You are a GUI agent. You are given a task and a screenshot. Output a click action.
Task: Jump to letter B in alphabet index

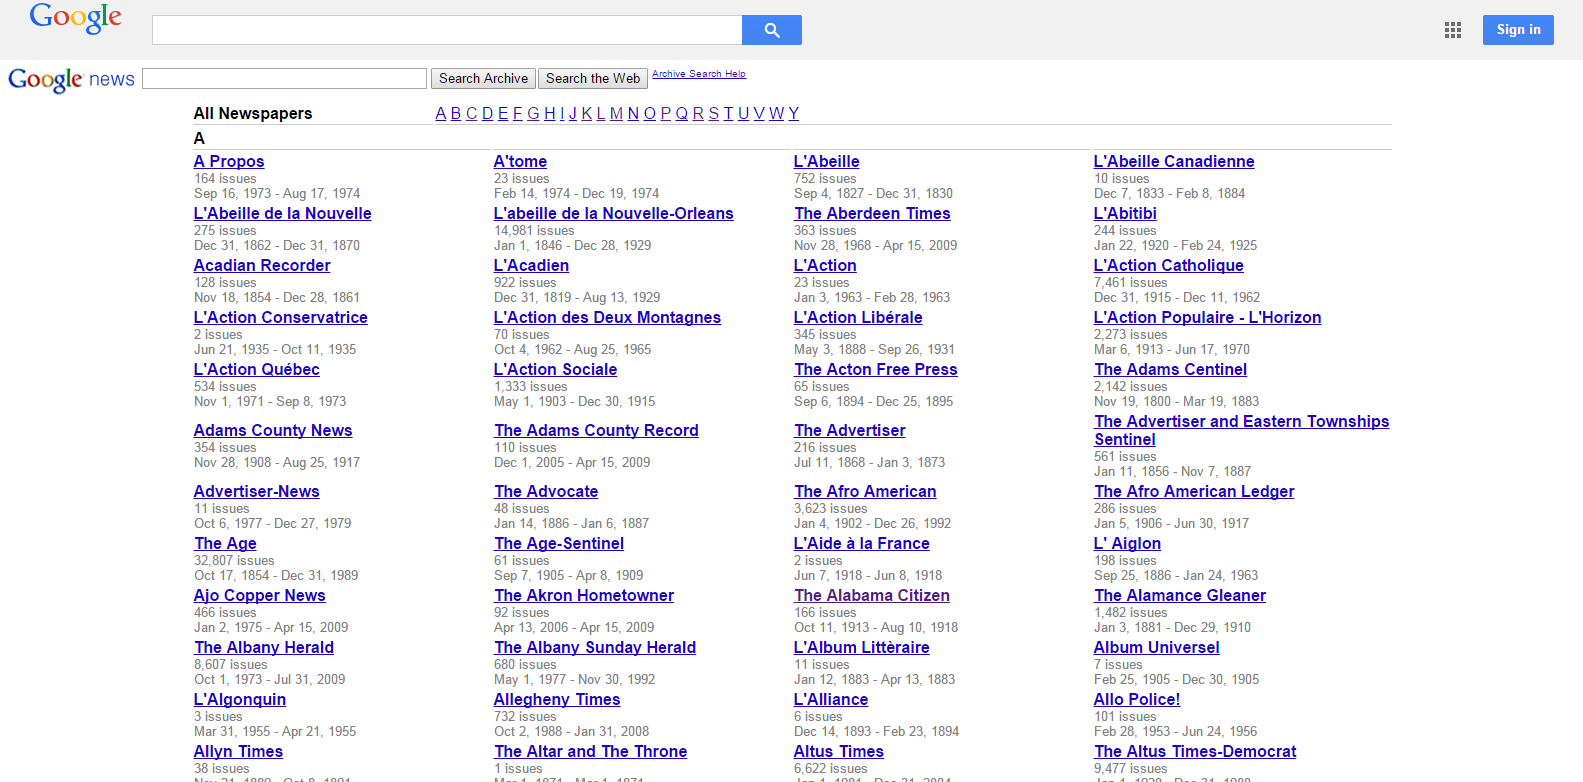coord(456,113)
